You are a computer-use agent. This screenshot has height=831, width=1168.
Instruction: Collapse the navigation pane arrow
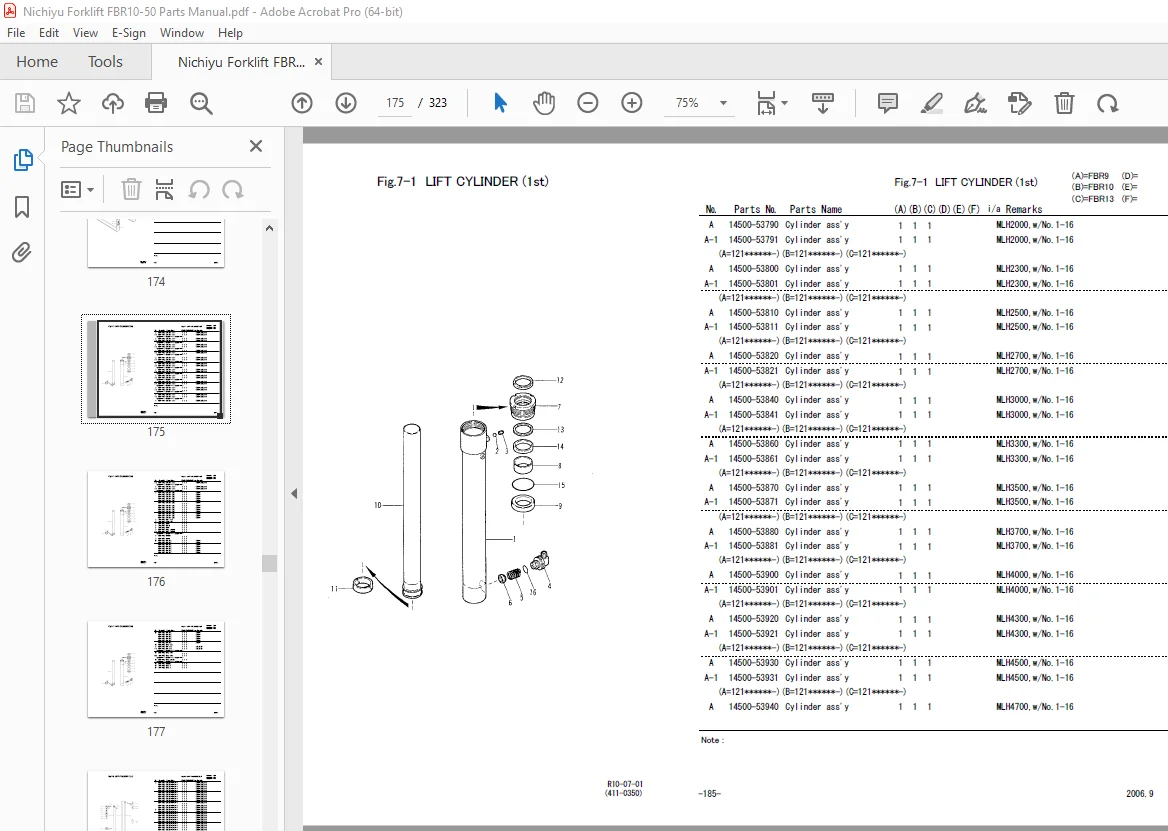tap(294, 493)
